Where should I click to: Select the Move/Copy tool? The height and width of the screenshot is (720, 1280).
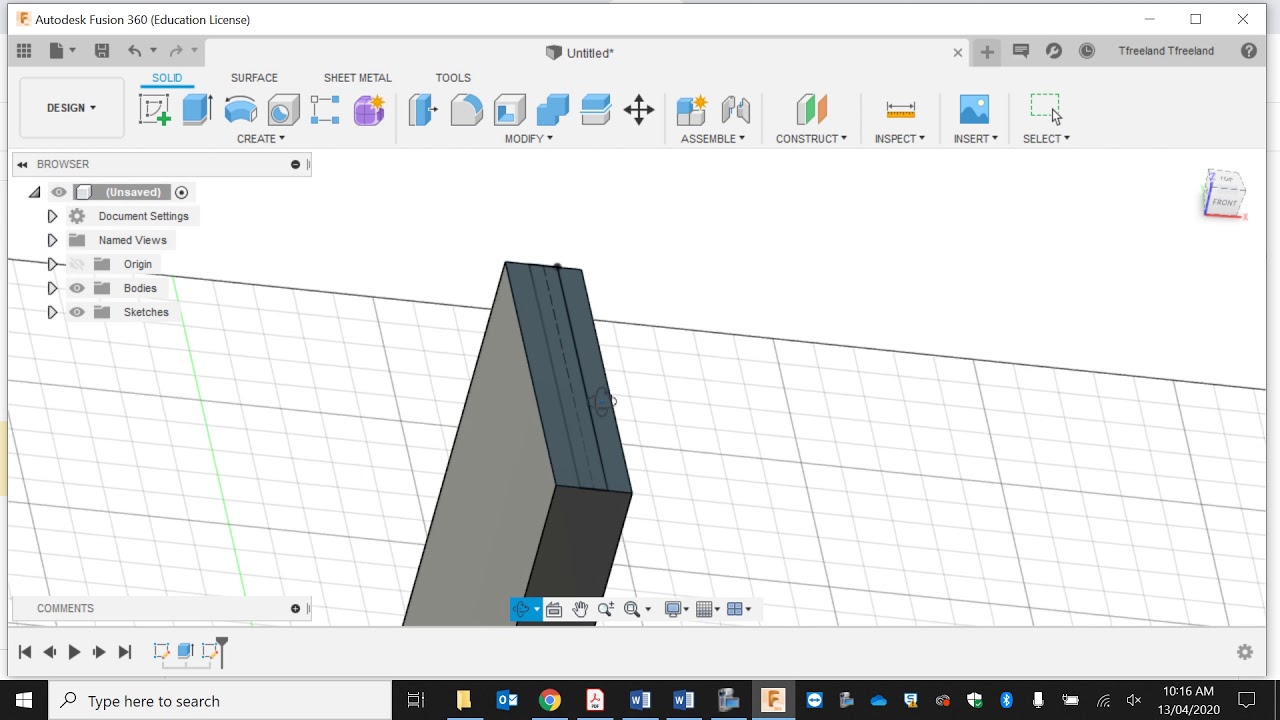pos(638,109)
